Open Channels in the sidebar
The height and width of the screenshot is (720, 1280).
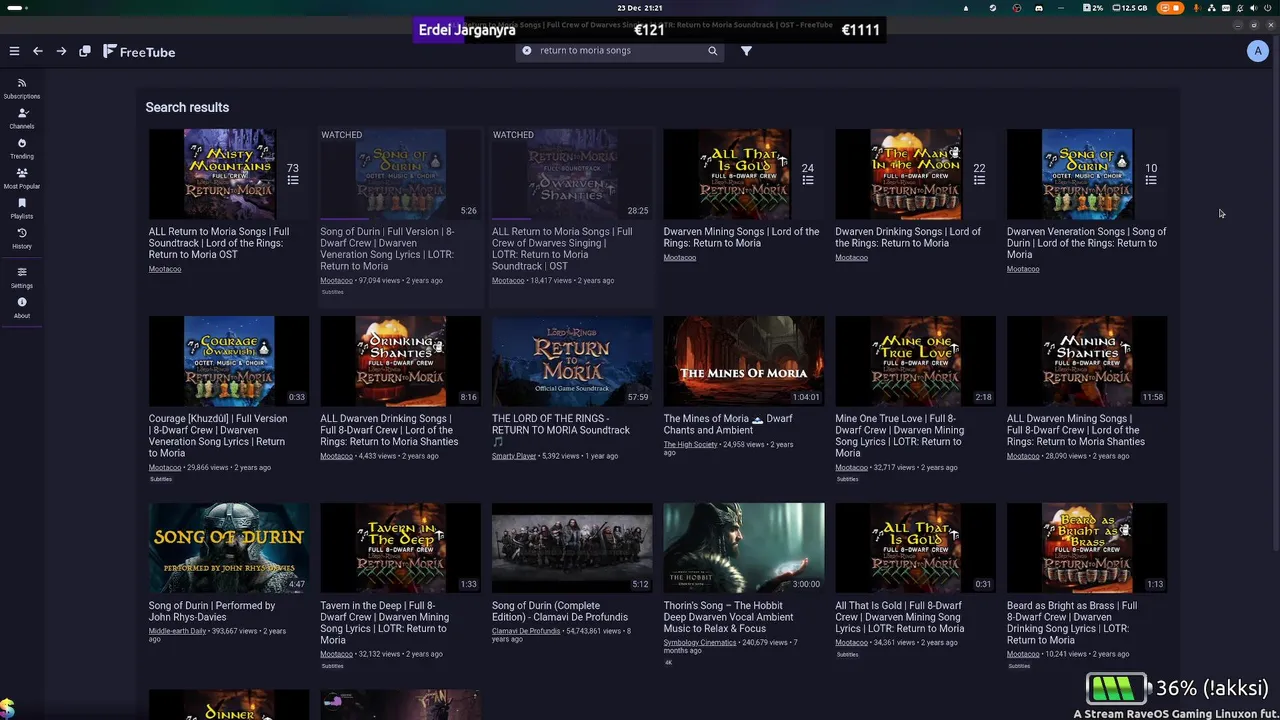(22, 119)
